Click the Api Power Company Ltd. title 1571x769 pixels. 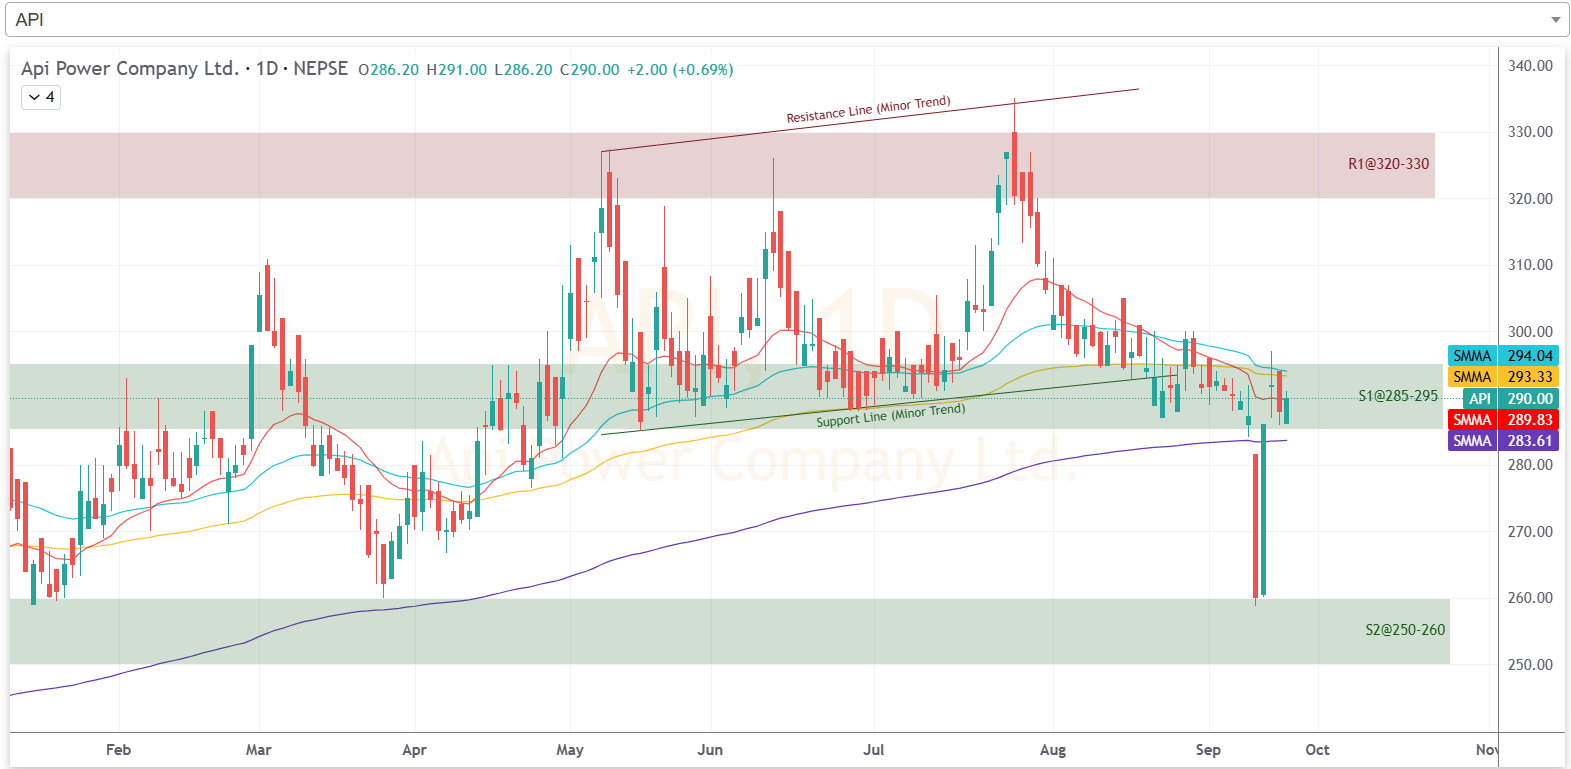[x=129, y=69]
